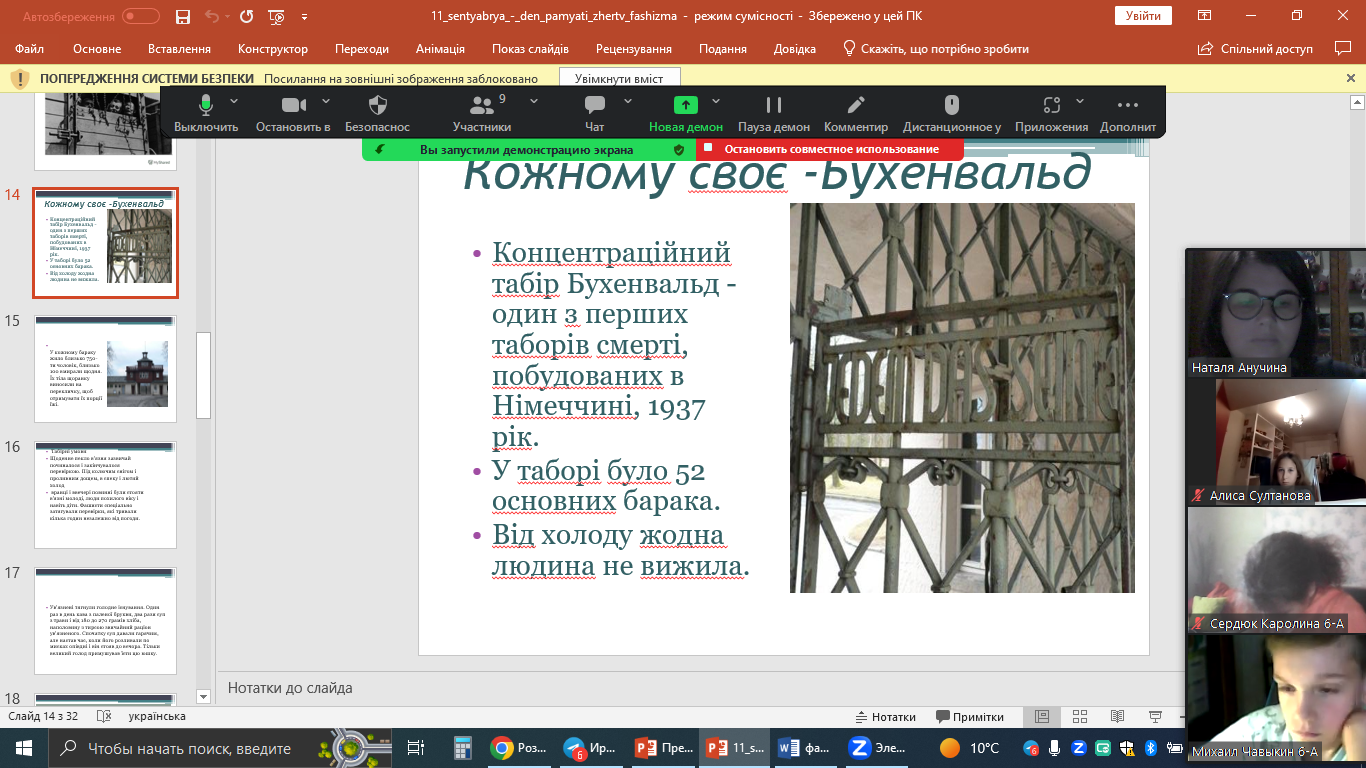The image size is (1366, 768).
Task: Click Увімкнути вміст in security warning
Action: (x=619, y=78)
